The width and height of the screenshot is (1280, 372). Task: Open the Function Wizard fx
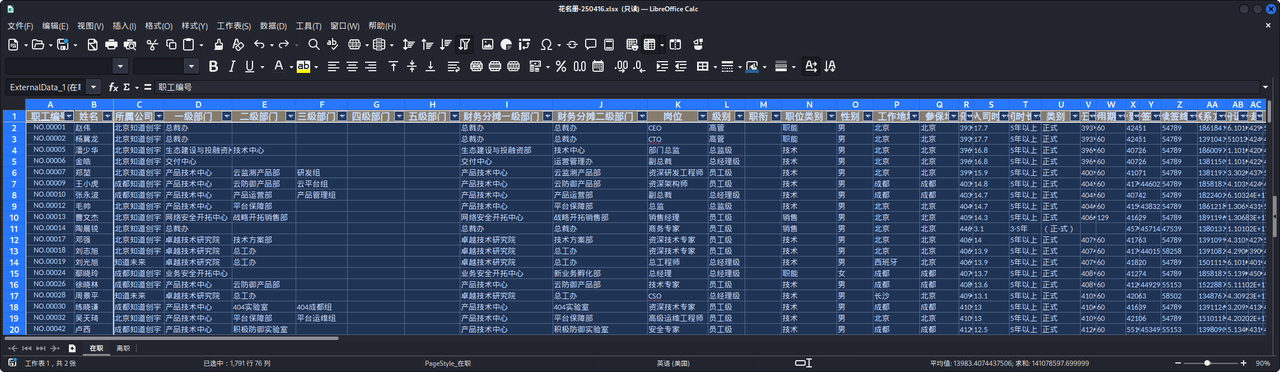[x=113, y=87]
